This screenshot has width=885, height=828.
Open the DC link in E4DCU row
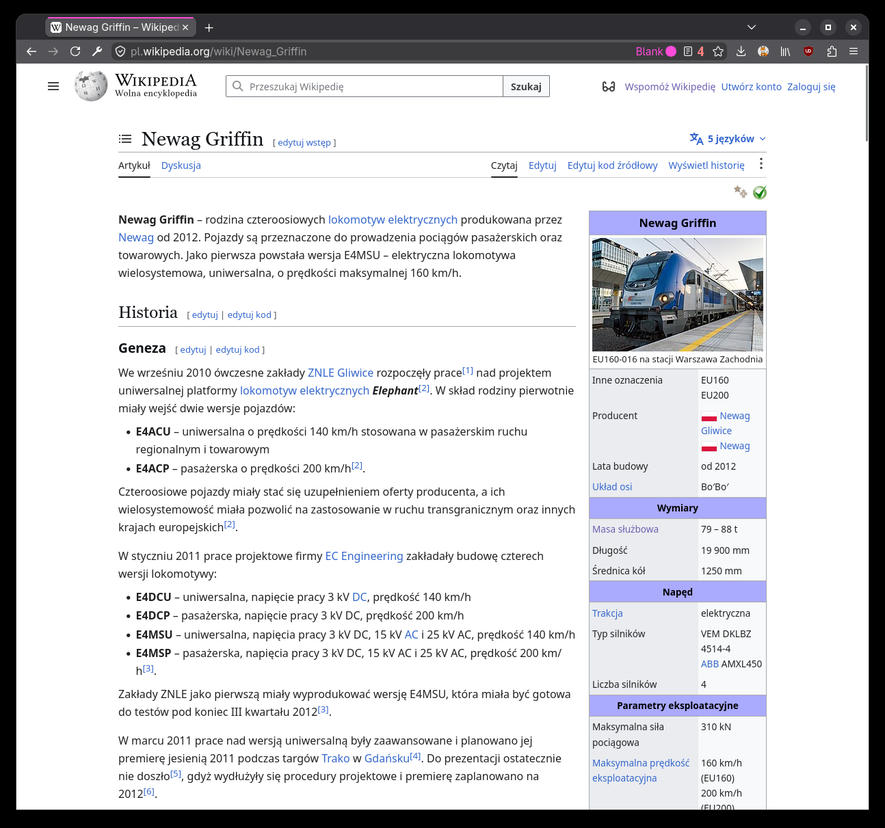(359, 597)
